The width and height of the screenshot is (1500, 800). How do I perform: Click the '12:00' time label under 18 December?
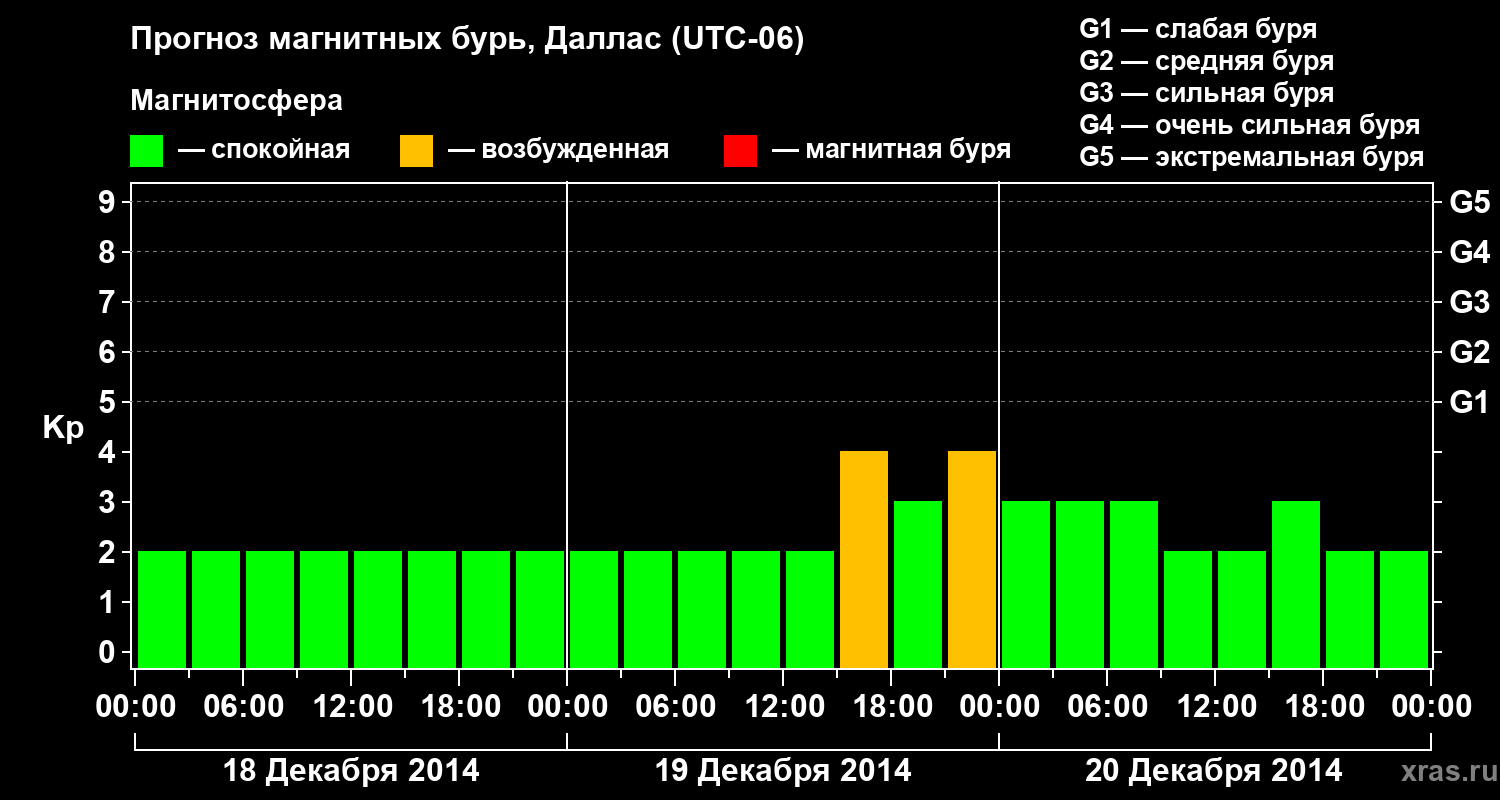pos(351,707)
